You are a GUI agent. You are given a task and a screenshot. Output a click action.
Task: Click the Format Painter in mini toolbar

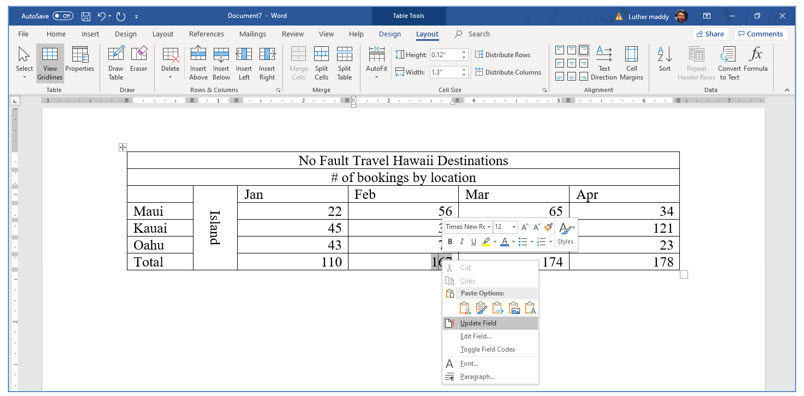pos(549,227)
